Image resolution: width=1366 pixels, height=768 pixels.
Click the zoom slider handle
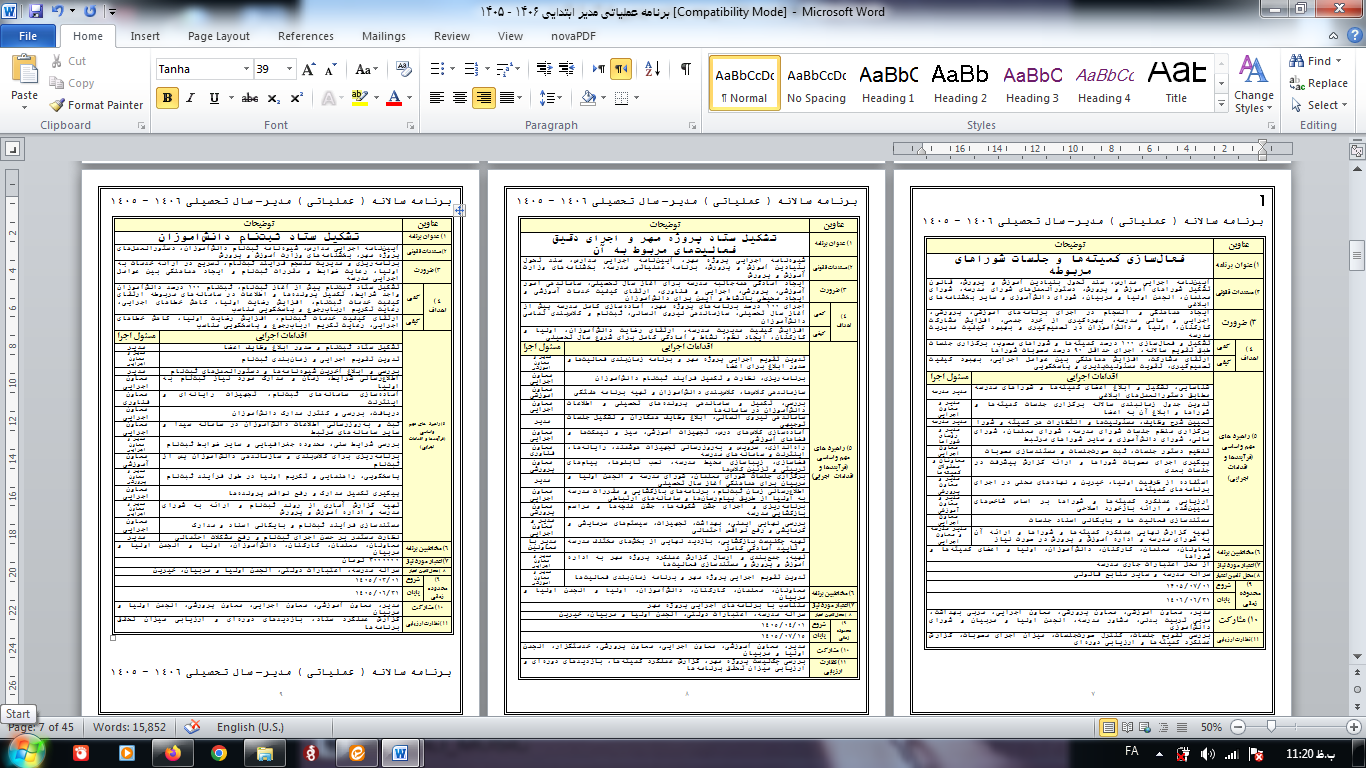[x=1272, y=727]
